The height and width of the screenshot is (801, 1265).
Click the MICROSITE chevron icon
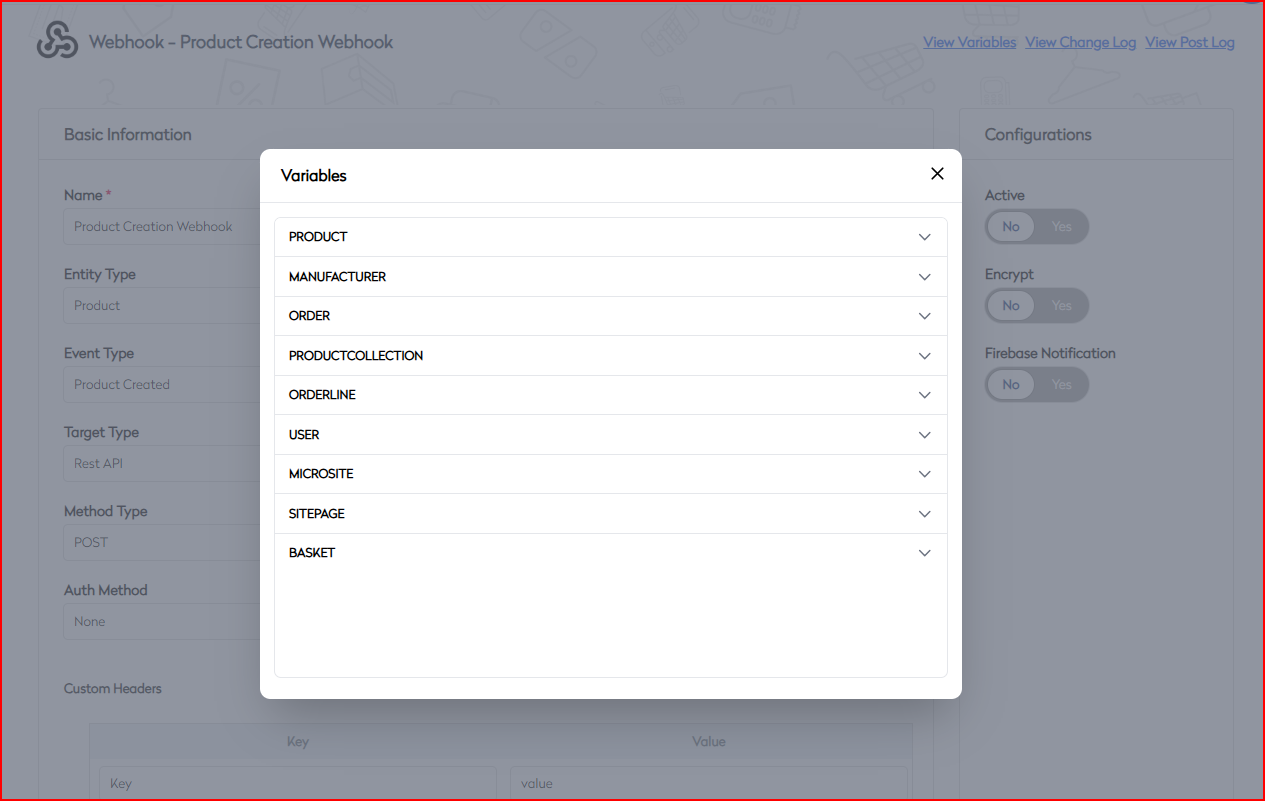click(x=924, y=474)
